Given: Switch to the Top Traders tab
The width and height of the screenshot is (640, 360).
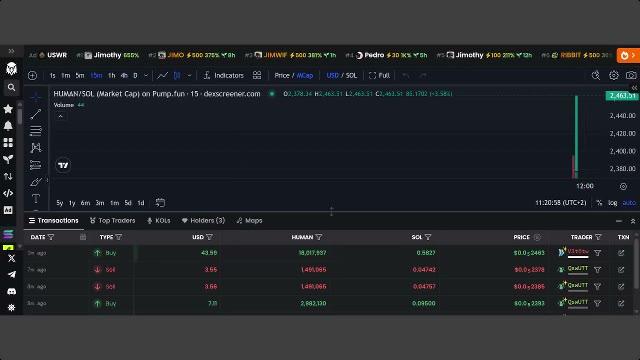Looking at the screenshot, I should [x=112, y=220].
